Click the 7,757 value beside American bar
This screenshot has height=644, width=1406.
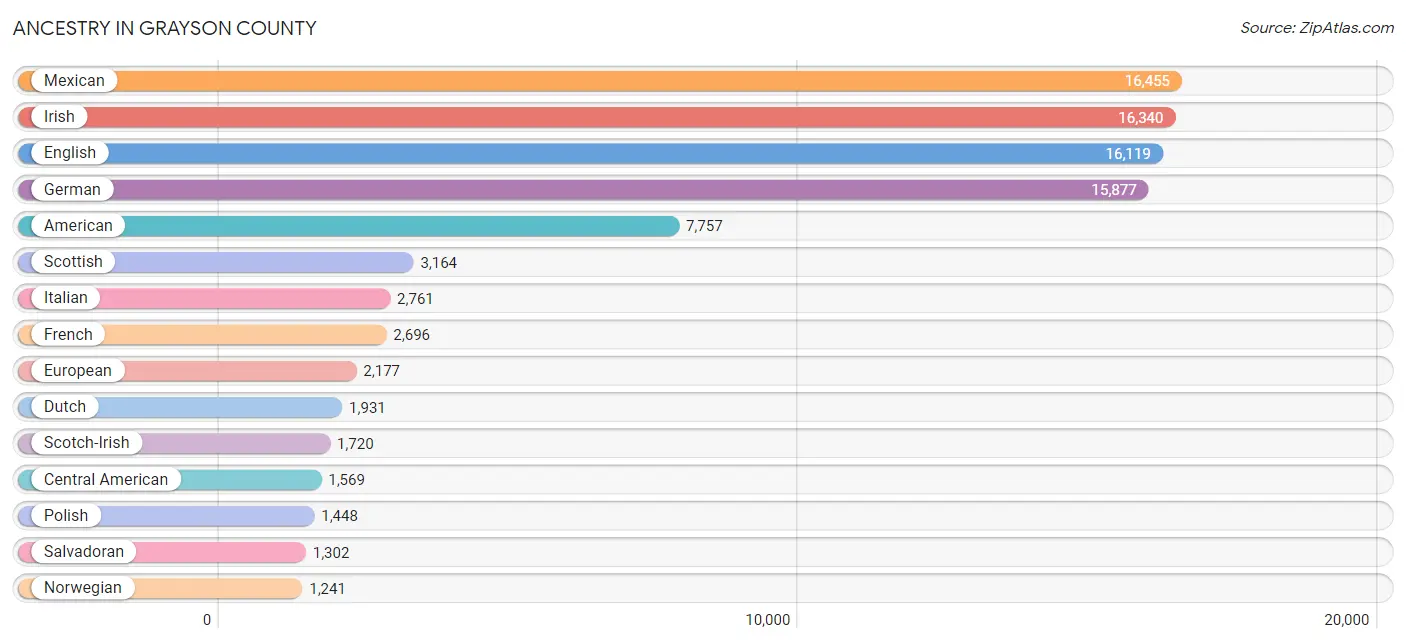pyautogui.click(x=704, y=226)
